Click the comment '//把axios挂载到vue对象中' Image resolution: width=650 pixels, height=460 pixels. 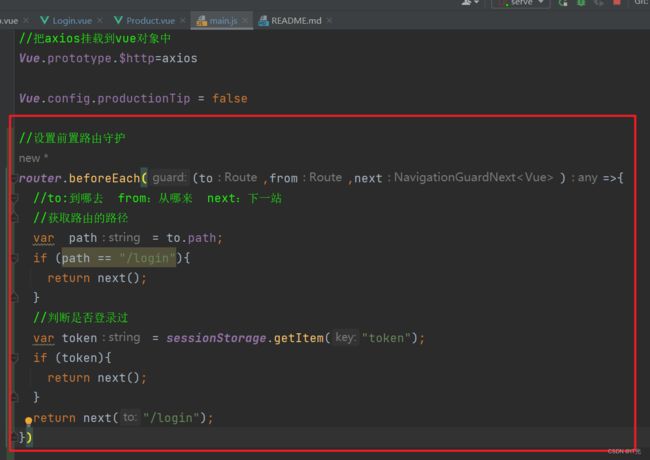click(95, 39)
